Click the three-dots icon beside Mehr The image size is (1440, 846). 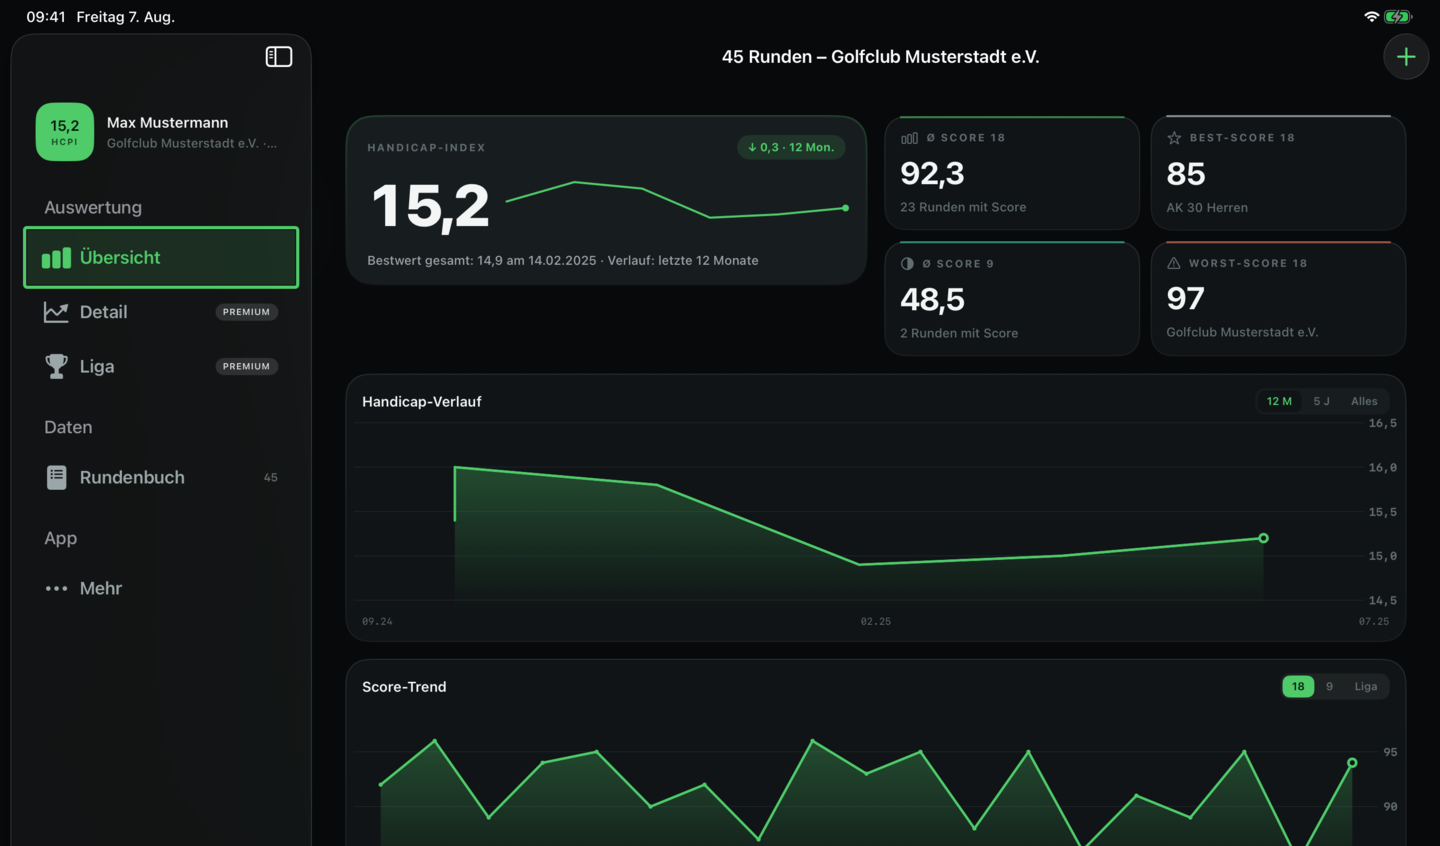[x=57, y=588]
